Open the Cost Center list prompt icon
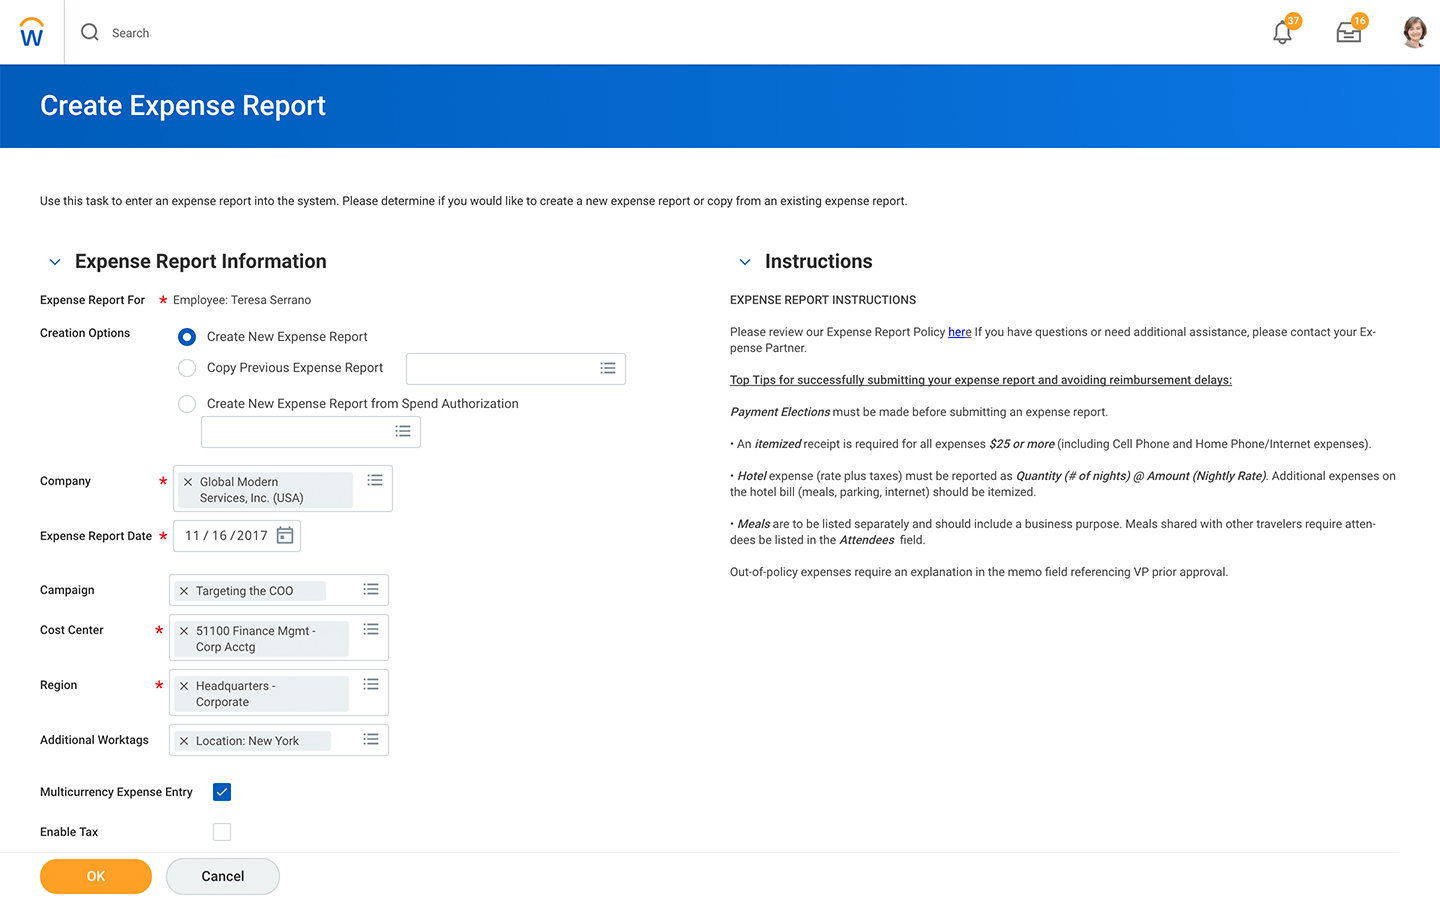 [371, 630]
